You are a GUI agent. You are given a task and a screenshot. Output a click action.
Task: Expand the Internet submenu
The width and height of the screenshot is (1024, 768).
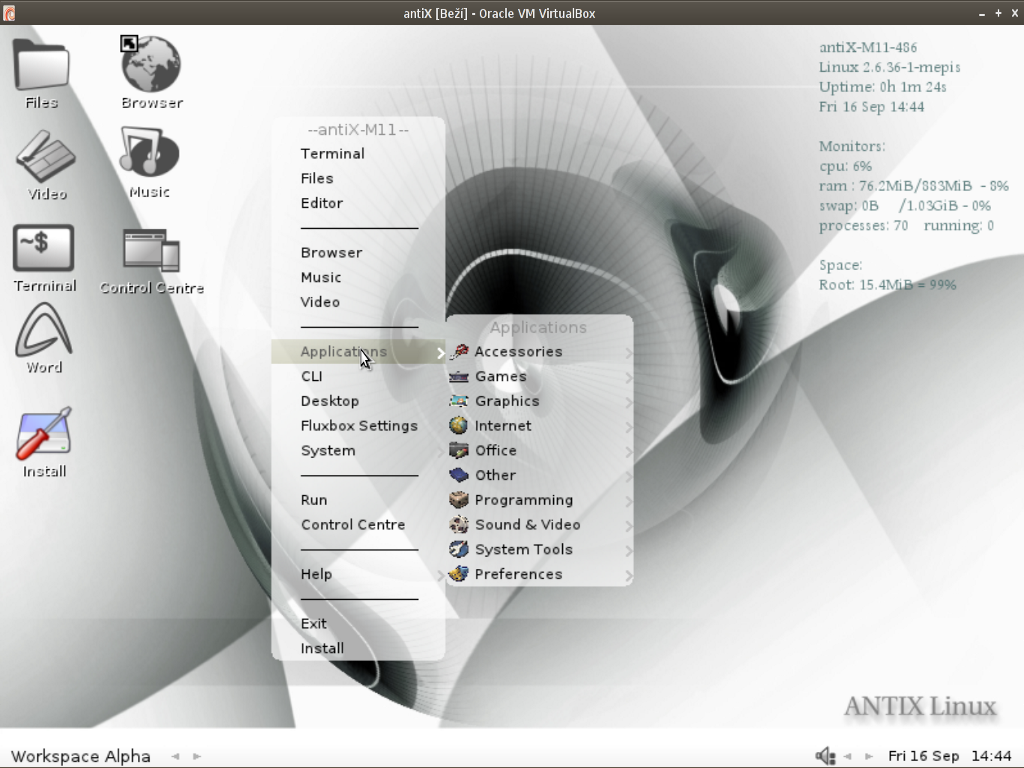point(503,426)
